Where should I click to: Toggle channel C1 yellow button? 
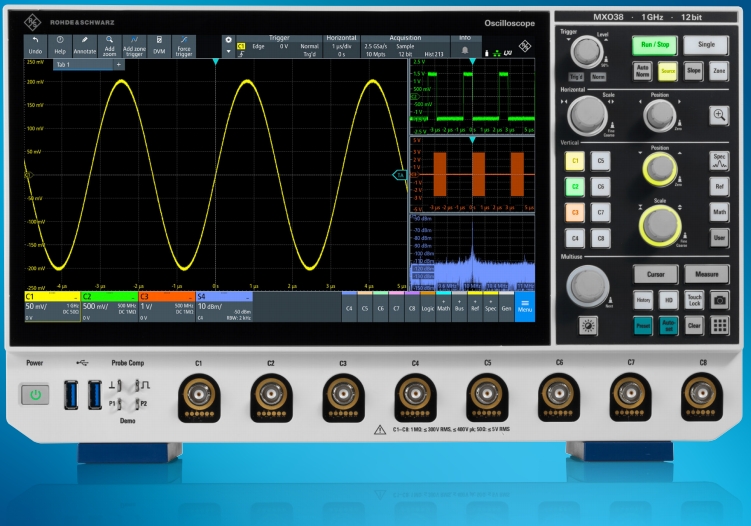[574, 161]
